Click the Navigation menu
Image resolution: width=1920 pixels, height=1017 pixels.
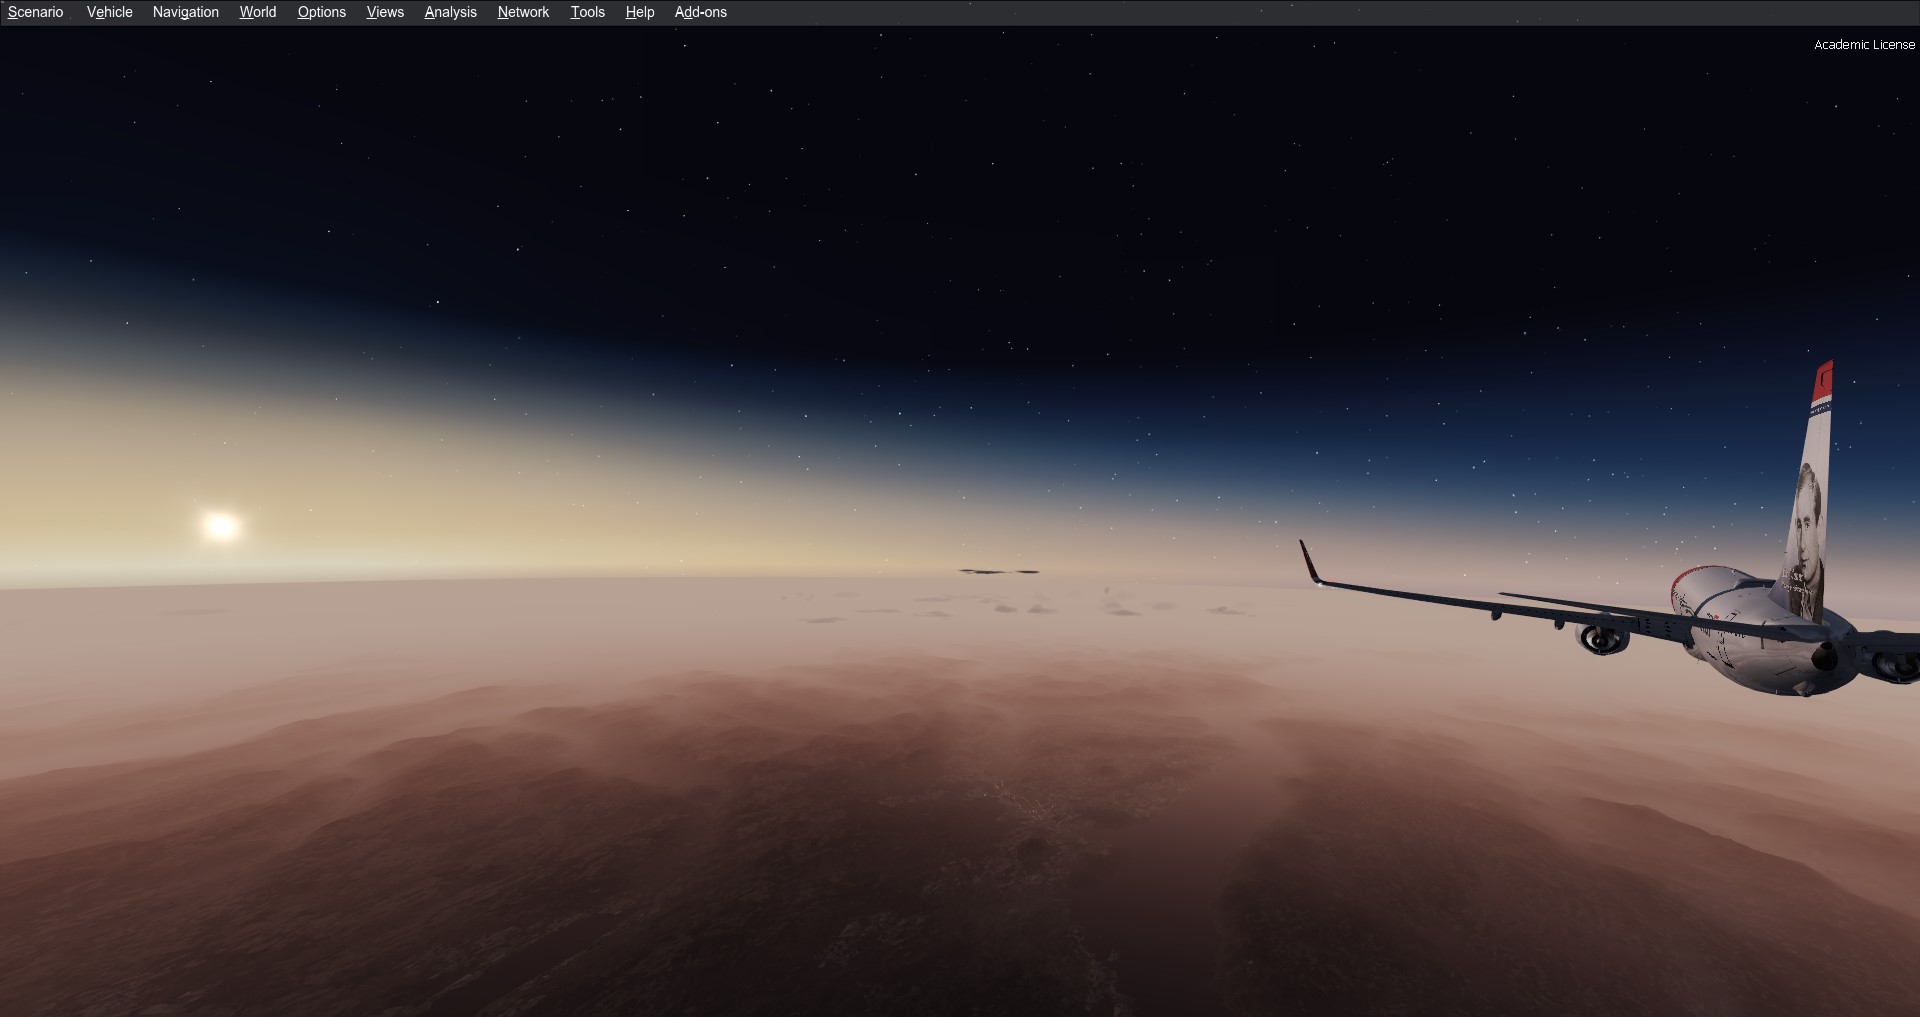[x=185, y=12]
